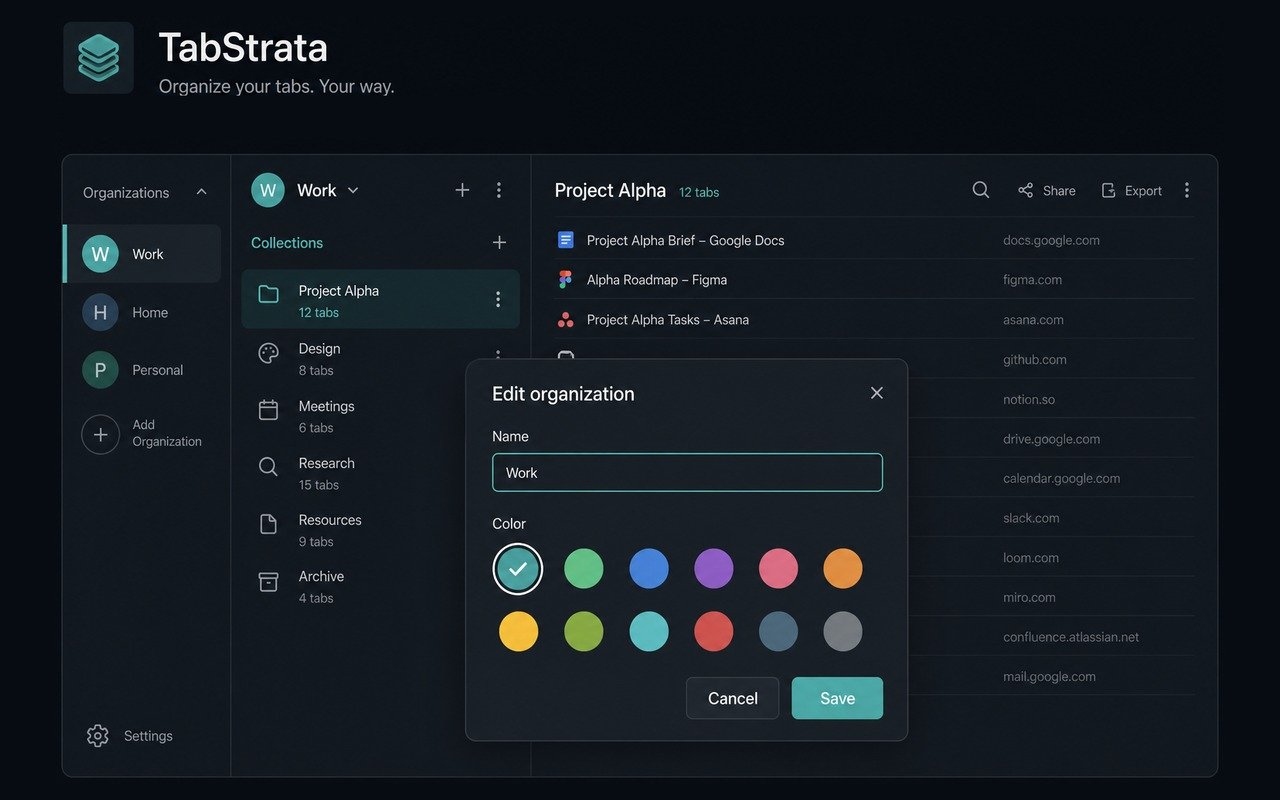Click the Add Organization plus icon

coord(100,434)
